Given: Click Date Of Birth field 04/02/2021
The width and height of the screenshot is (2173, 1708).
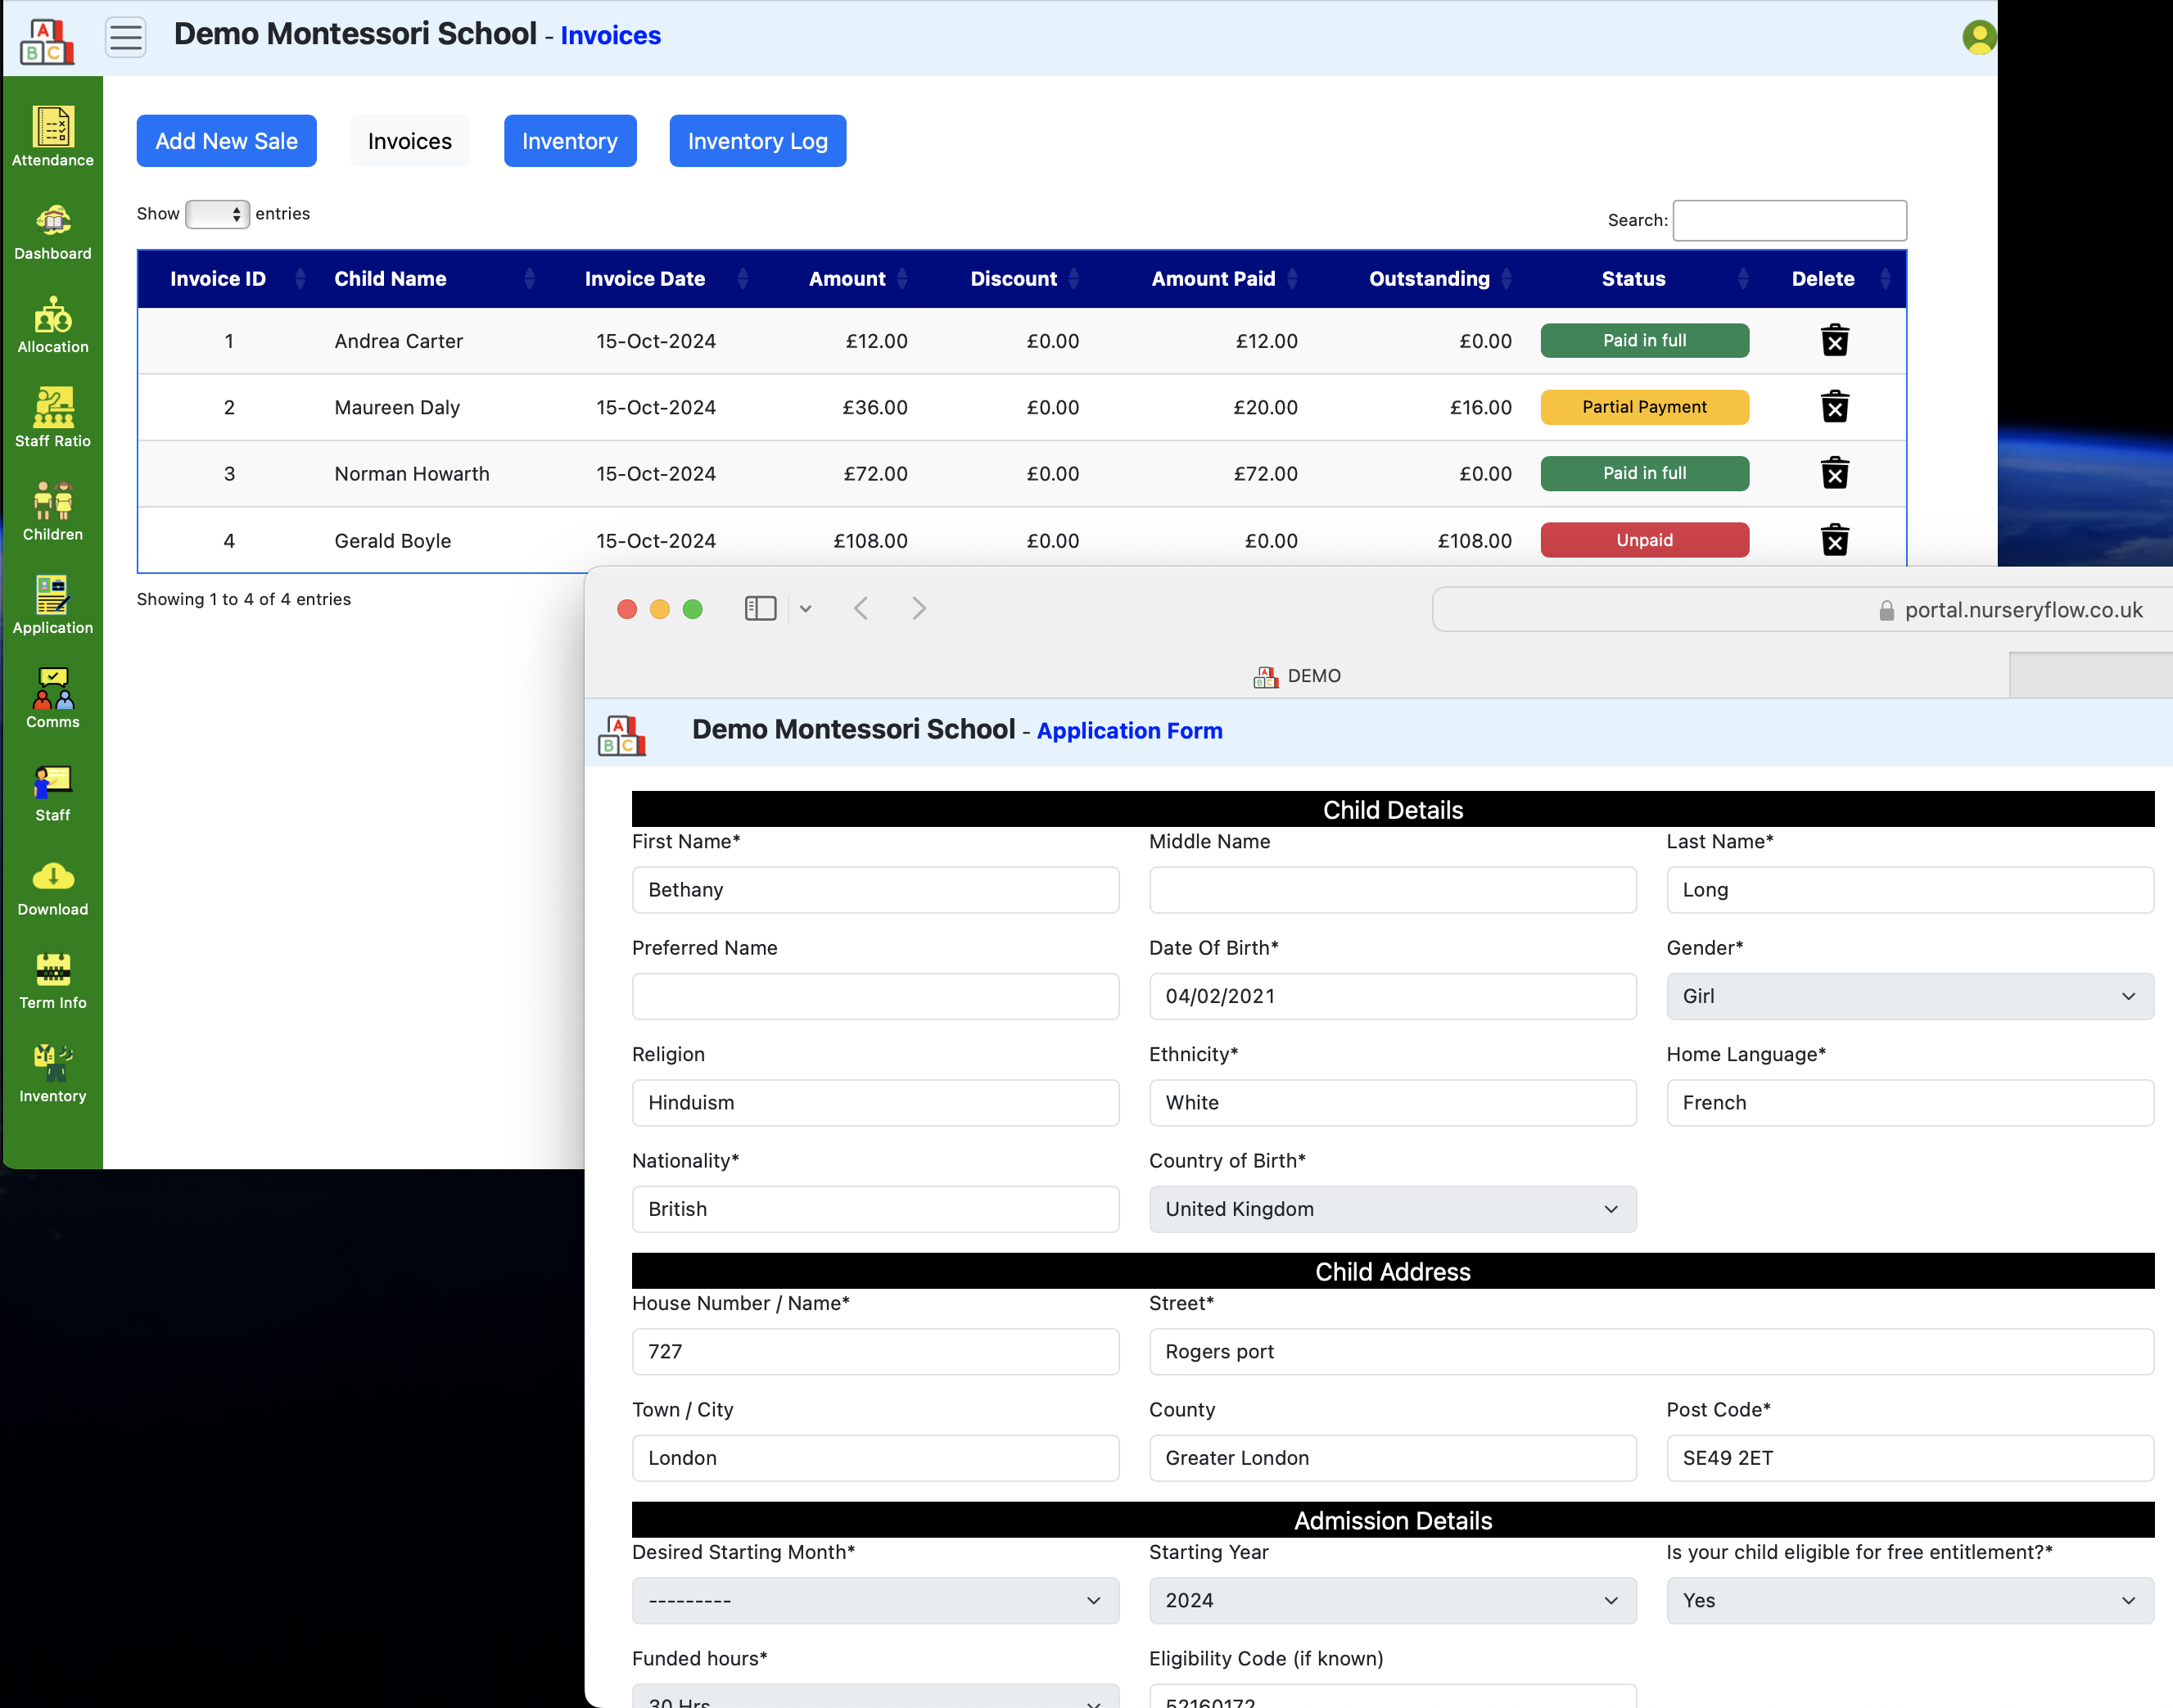Looking at the screenshot, I should 1392,996.
